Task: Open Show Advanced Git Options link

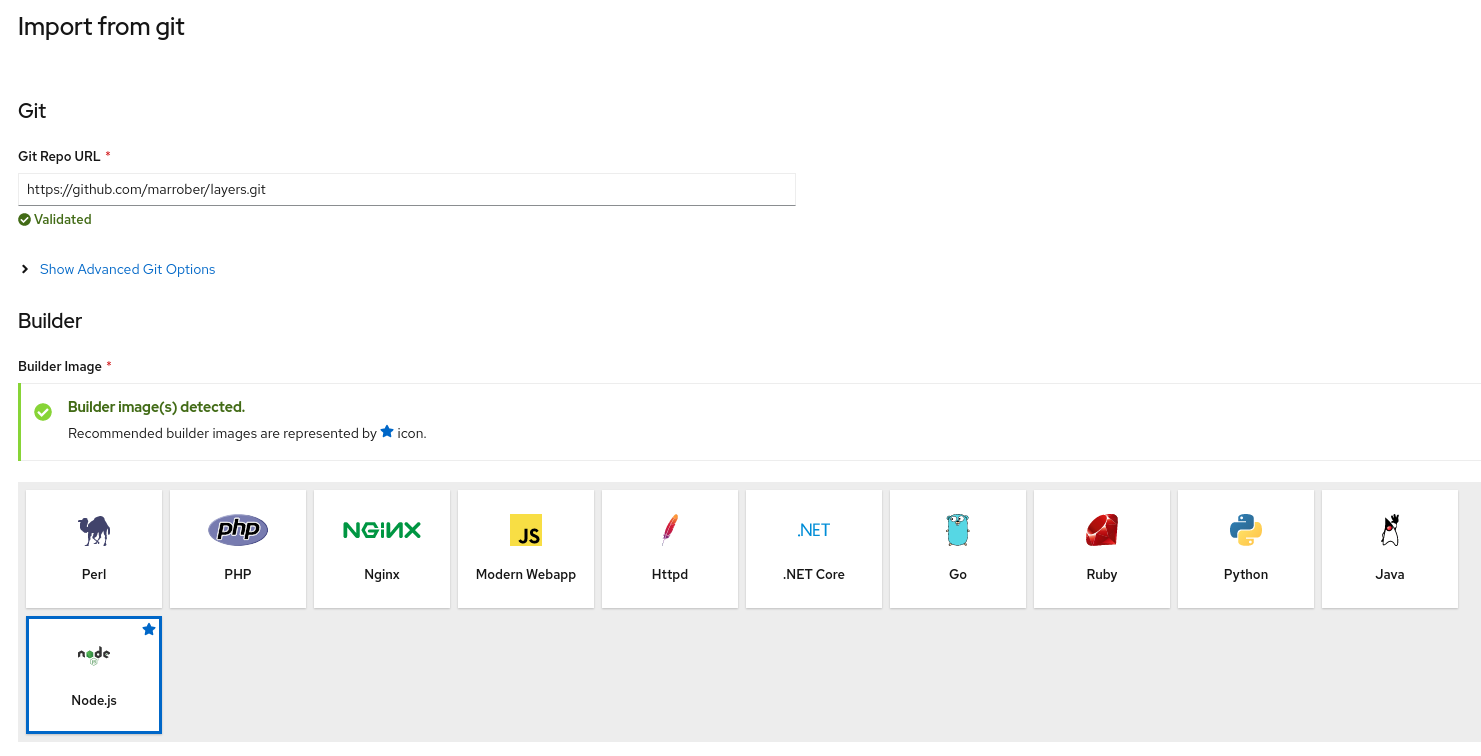Action: [x=127, y=269]
